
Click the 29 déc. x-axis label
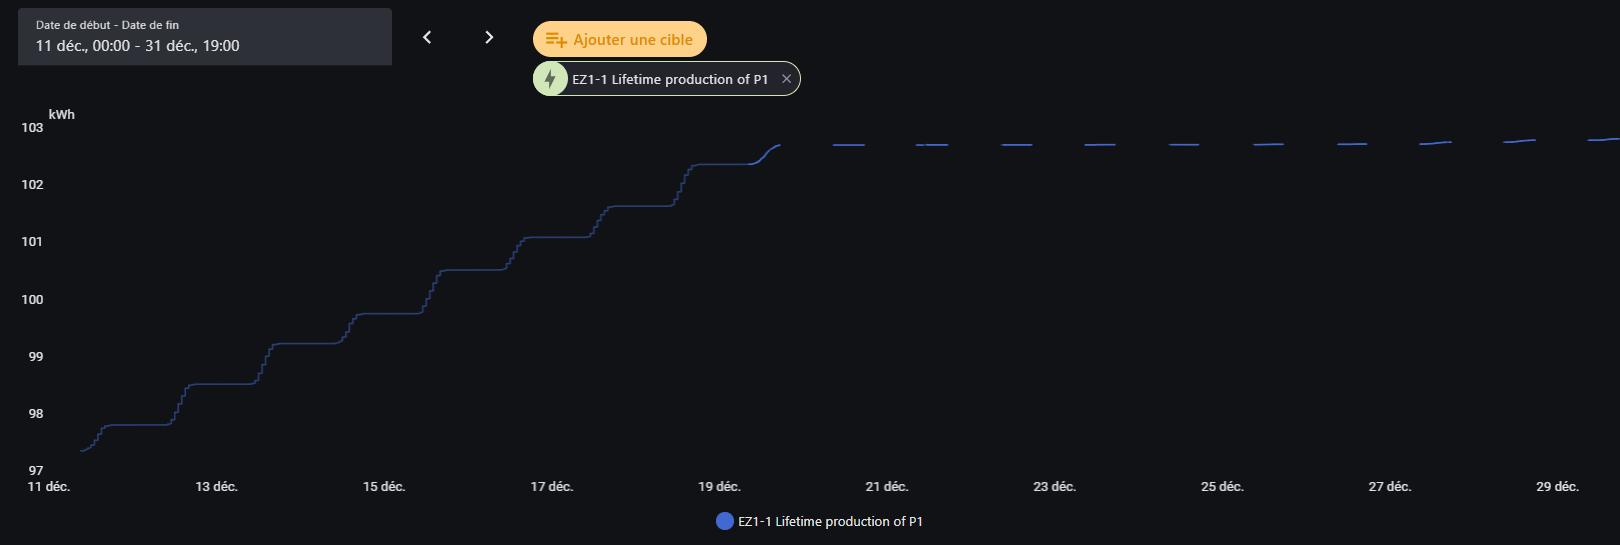coord(1557,487)
